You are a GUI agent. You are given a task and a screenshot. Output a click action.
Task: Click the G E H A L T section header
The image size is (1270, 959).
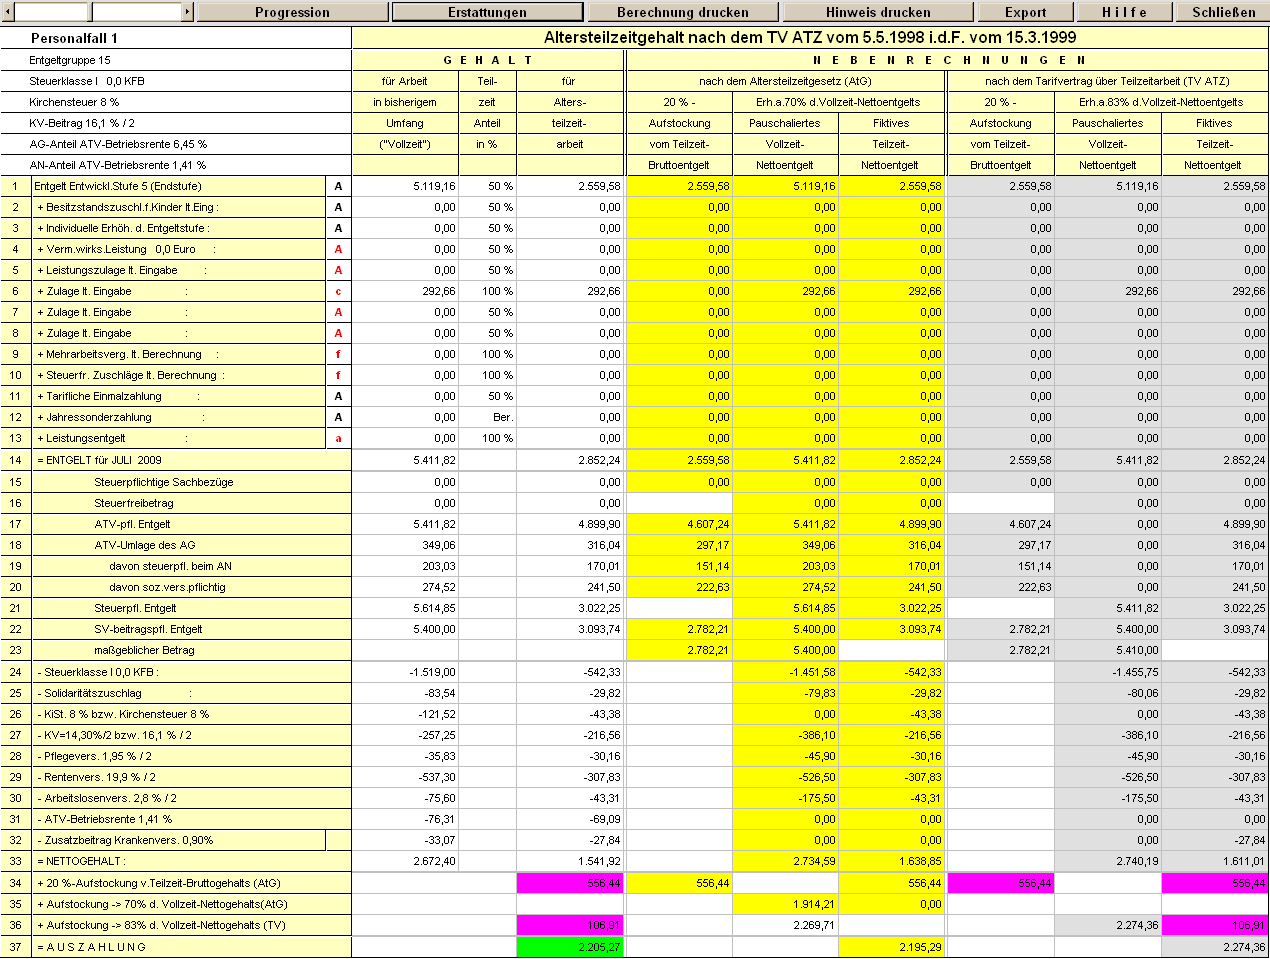coord(488,60)
